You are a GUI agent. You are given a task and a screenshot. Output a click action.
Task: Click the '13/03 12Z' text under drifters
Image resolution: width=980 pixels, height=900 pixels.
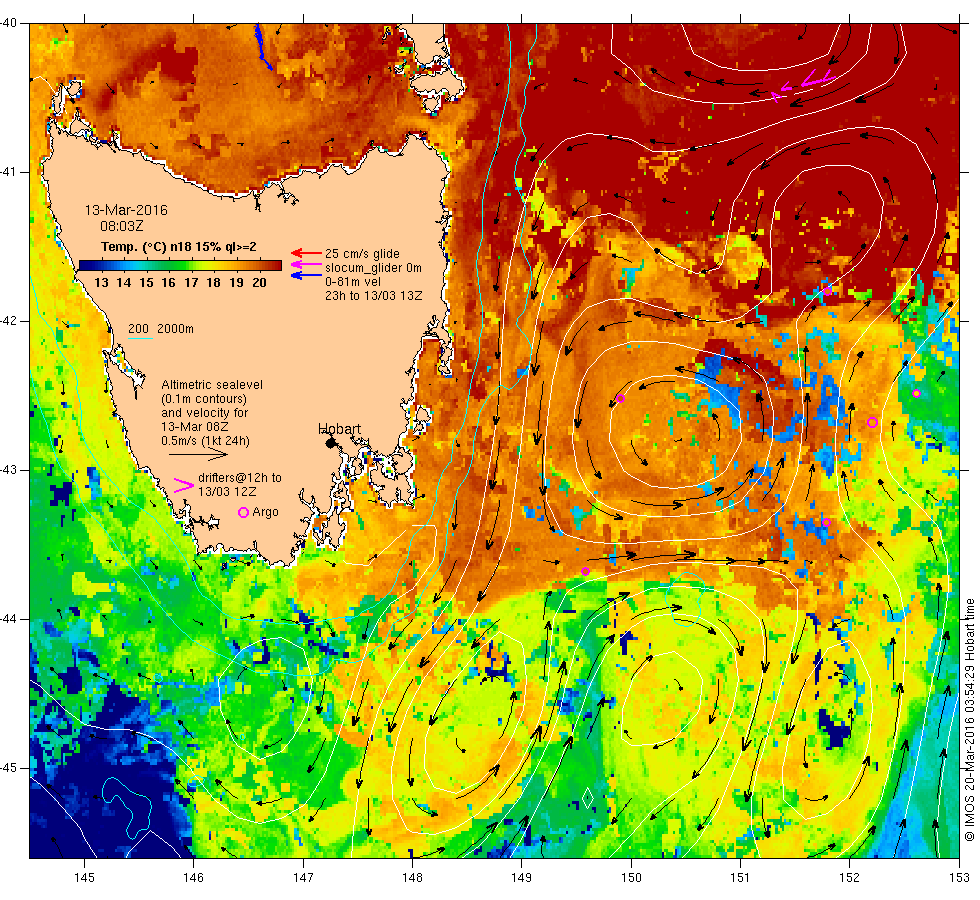(x=227, y=492)
